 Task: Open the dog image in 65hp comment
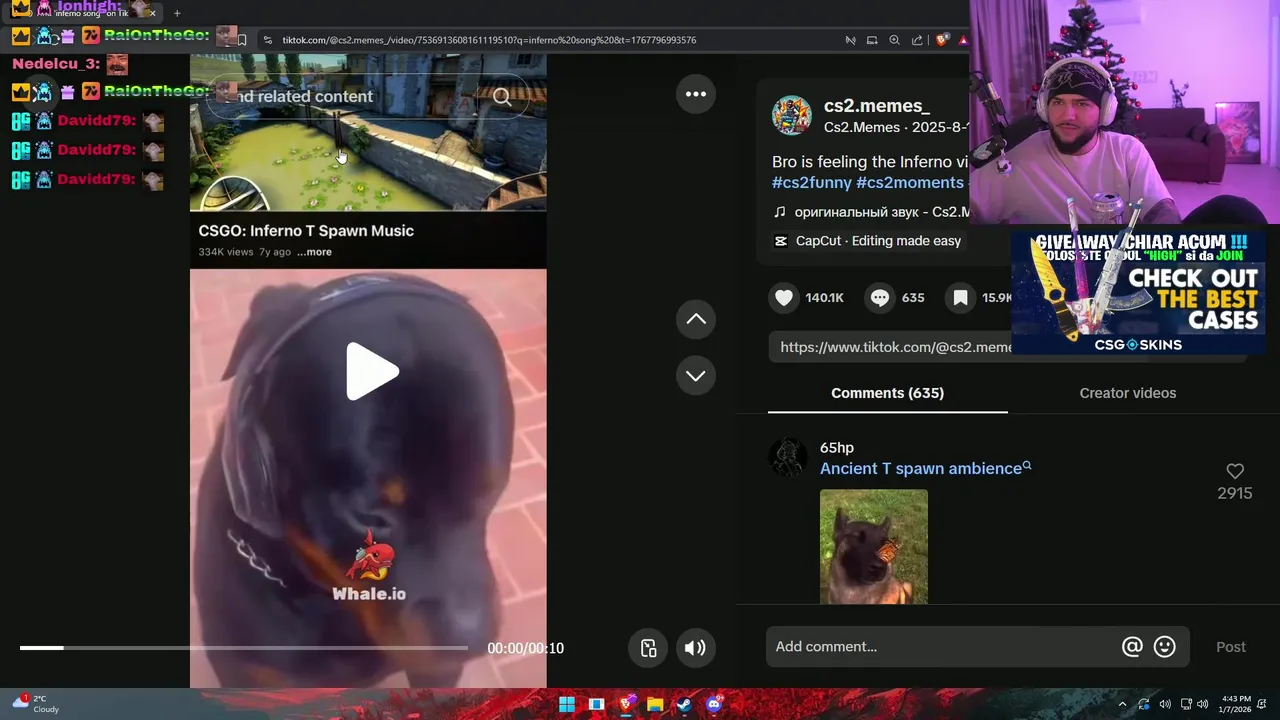click(x=874, y=546)
